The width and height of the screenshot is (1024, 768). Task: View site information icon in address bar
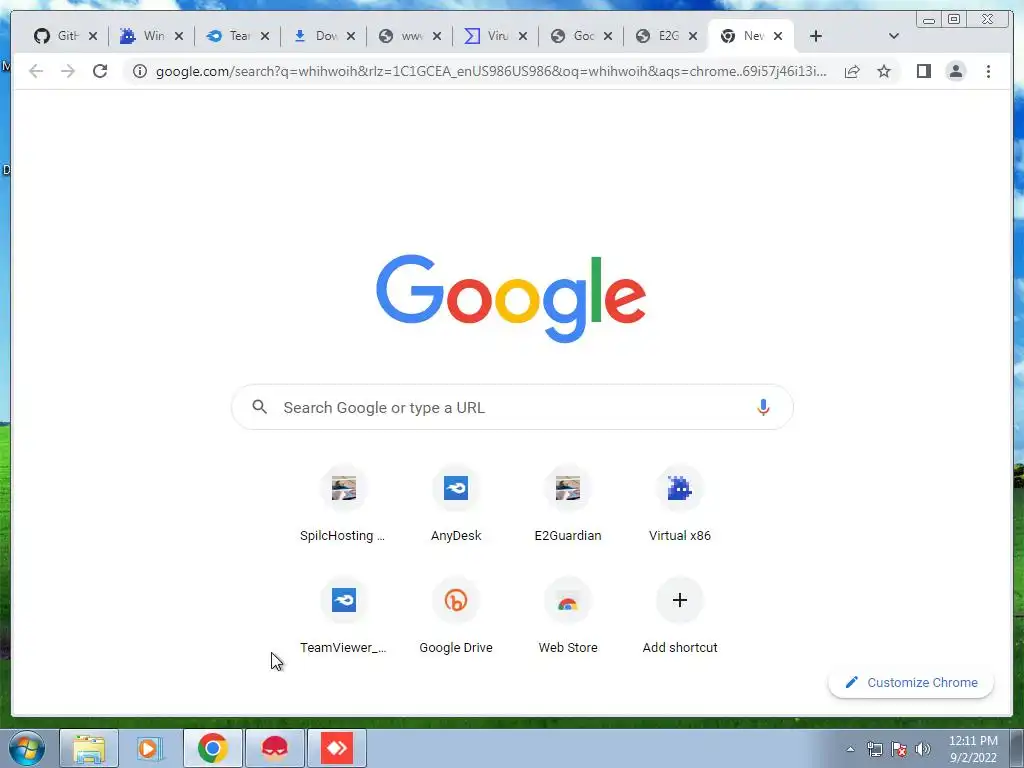pos(140,71)
